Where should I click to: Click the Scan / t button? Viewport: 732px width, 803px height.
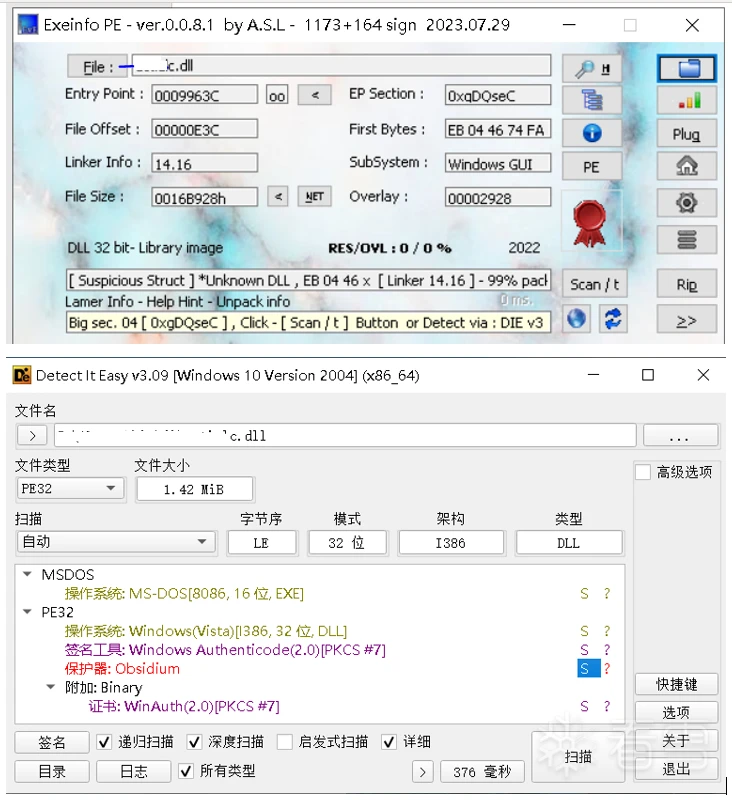[x=594, y=284]
